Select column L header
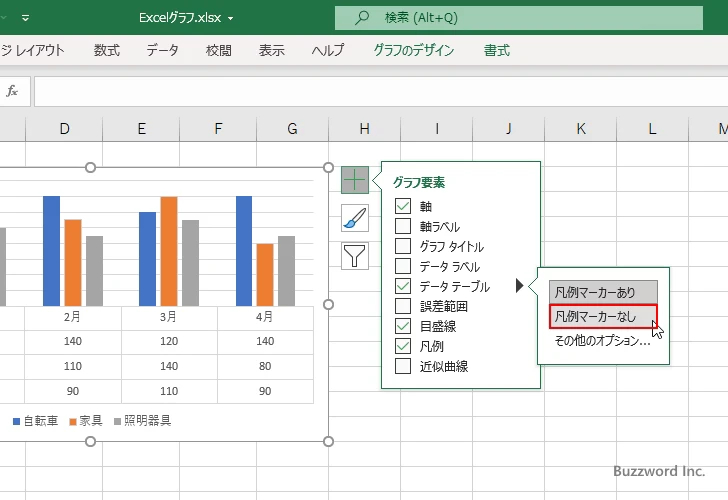Viewport: 728px width, 500px height. click(652, 129)
